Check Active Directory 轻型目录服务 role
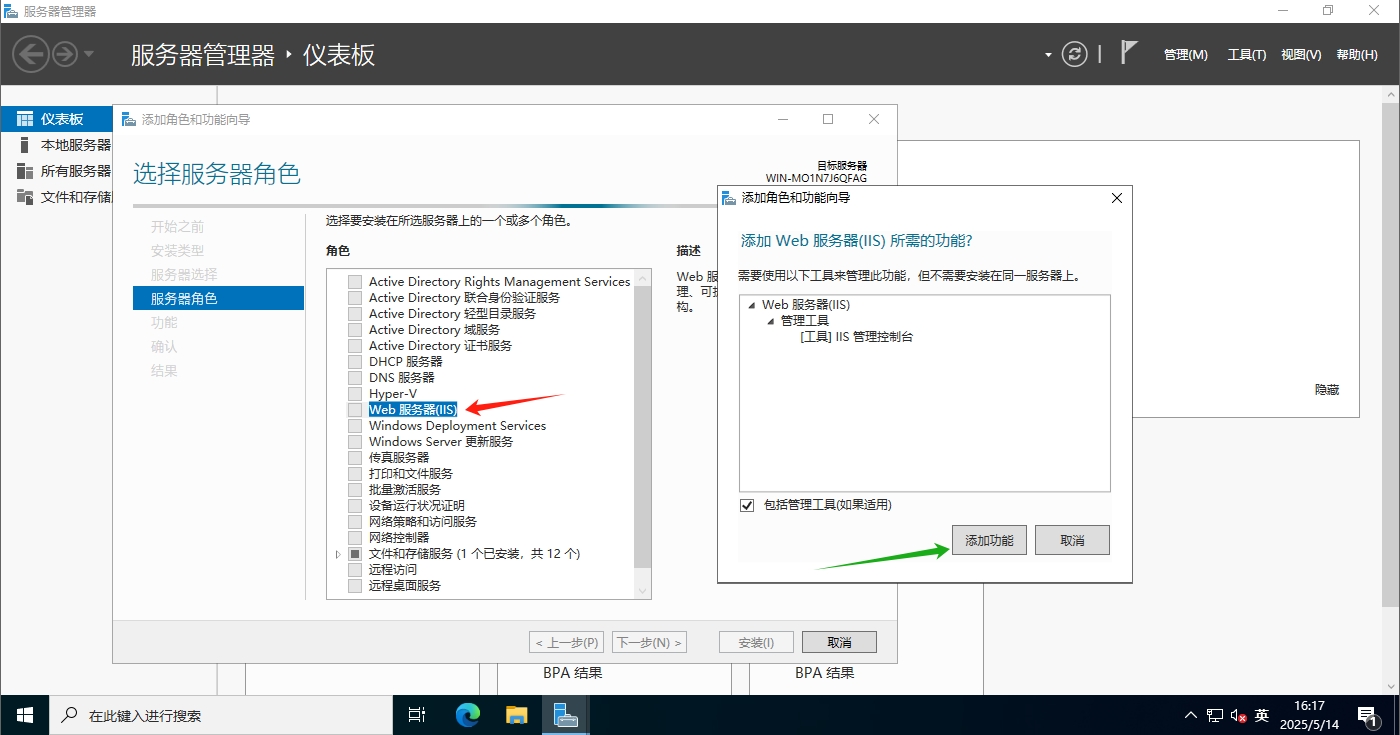 click(x=355, y=314)
